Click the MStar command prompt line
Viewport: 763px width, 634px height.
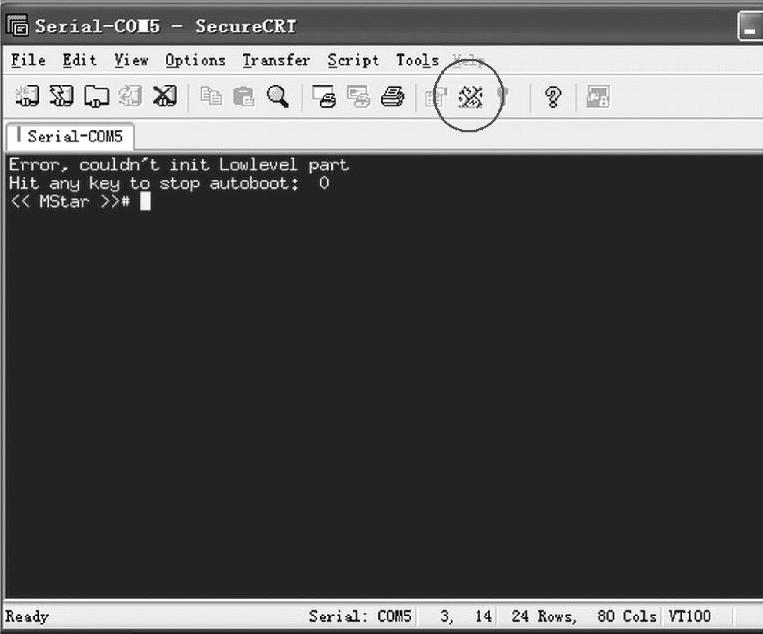(x=80, y=201)
